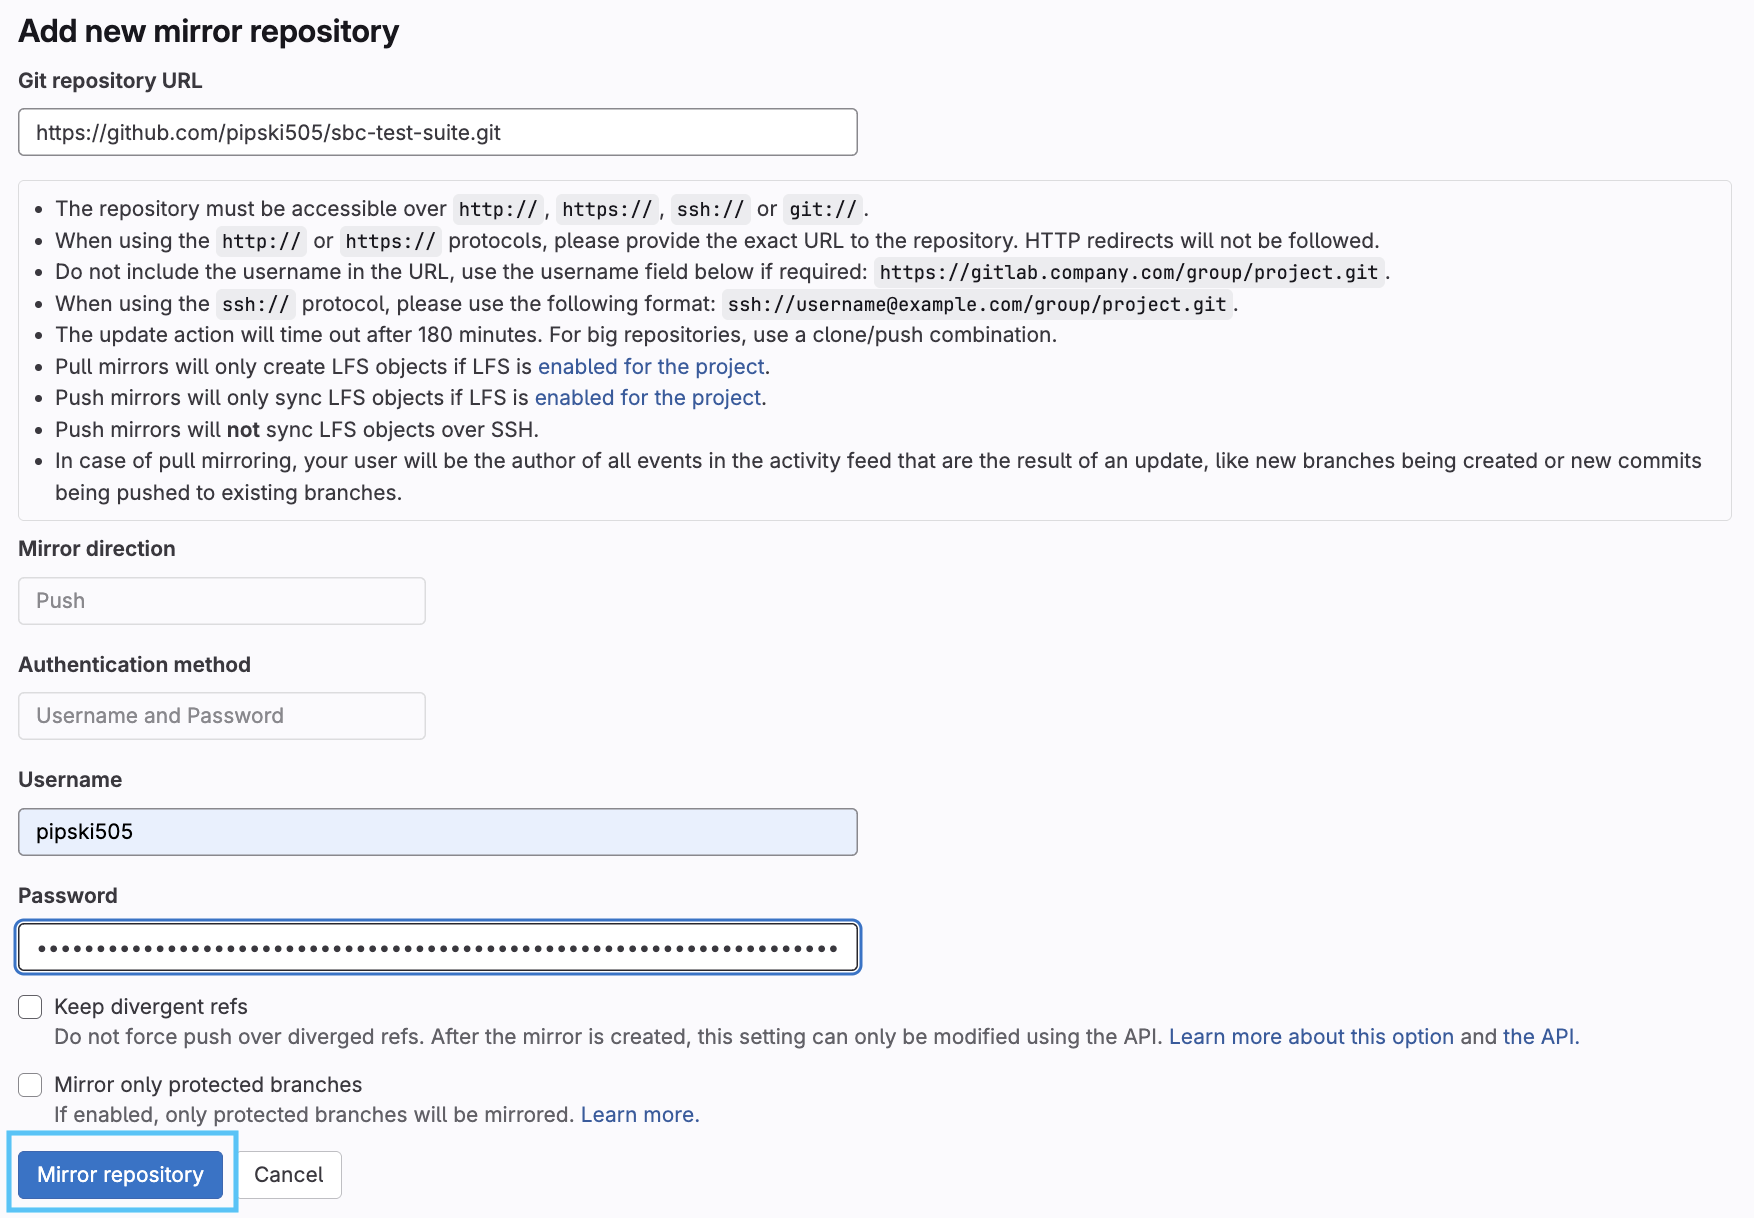Open 'the API' documentation link

point(1539,1037)
